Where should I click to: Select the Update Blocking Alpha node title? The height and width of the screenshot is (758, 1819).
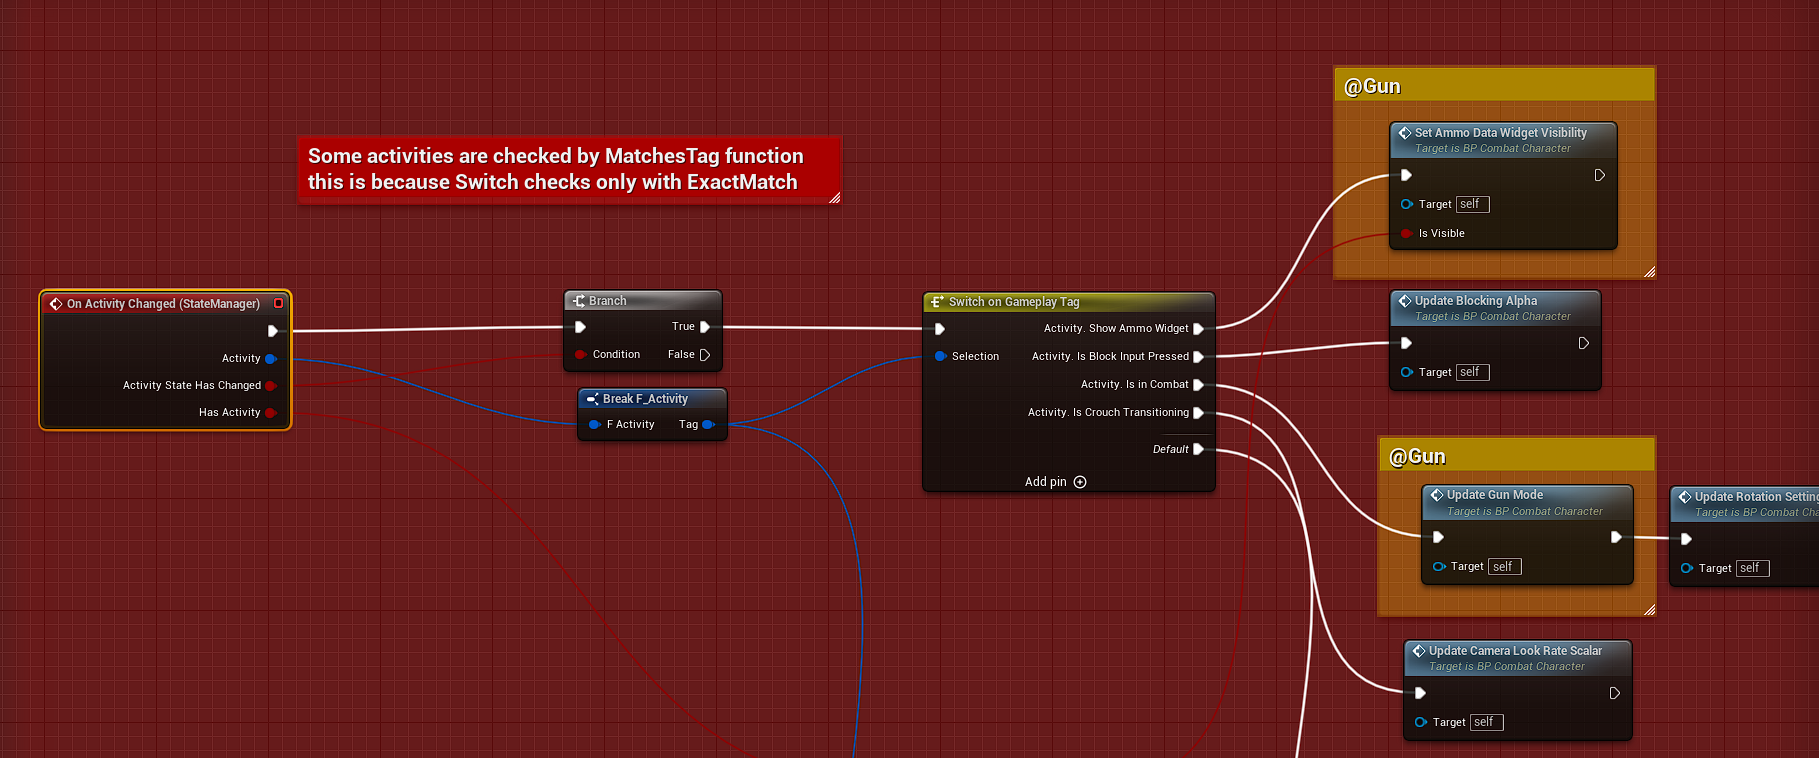point(1475,301)
